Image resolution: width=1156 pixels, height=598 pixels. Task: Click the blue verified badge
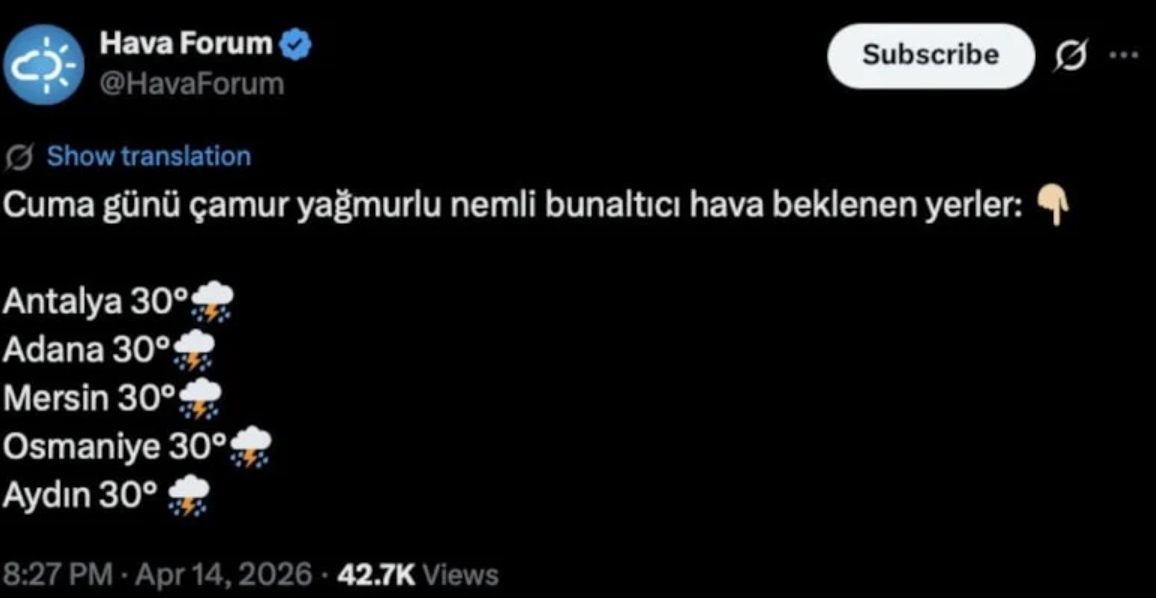(x=297, y=46)
